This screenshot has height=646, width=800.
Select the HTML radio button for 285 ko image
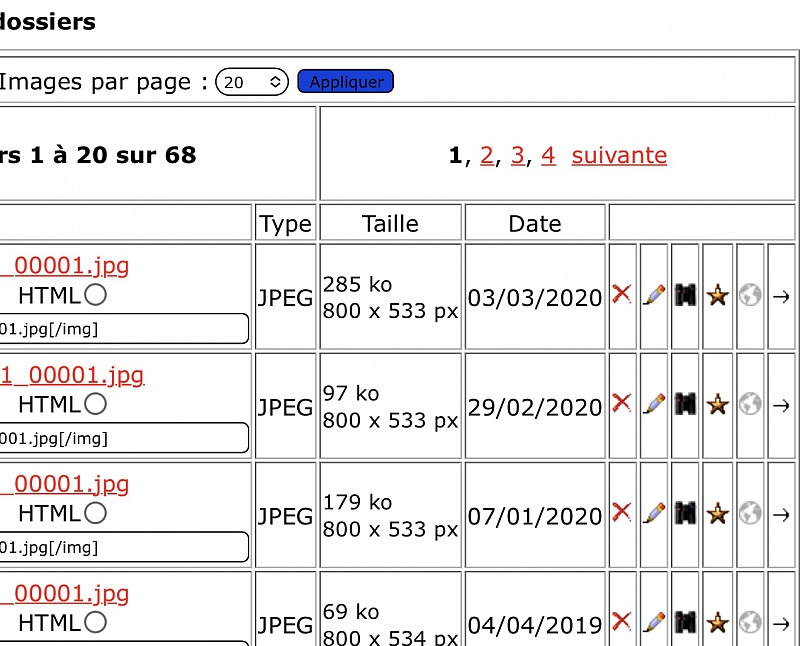click(x=95, y=295)
